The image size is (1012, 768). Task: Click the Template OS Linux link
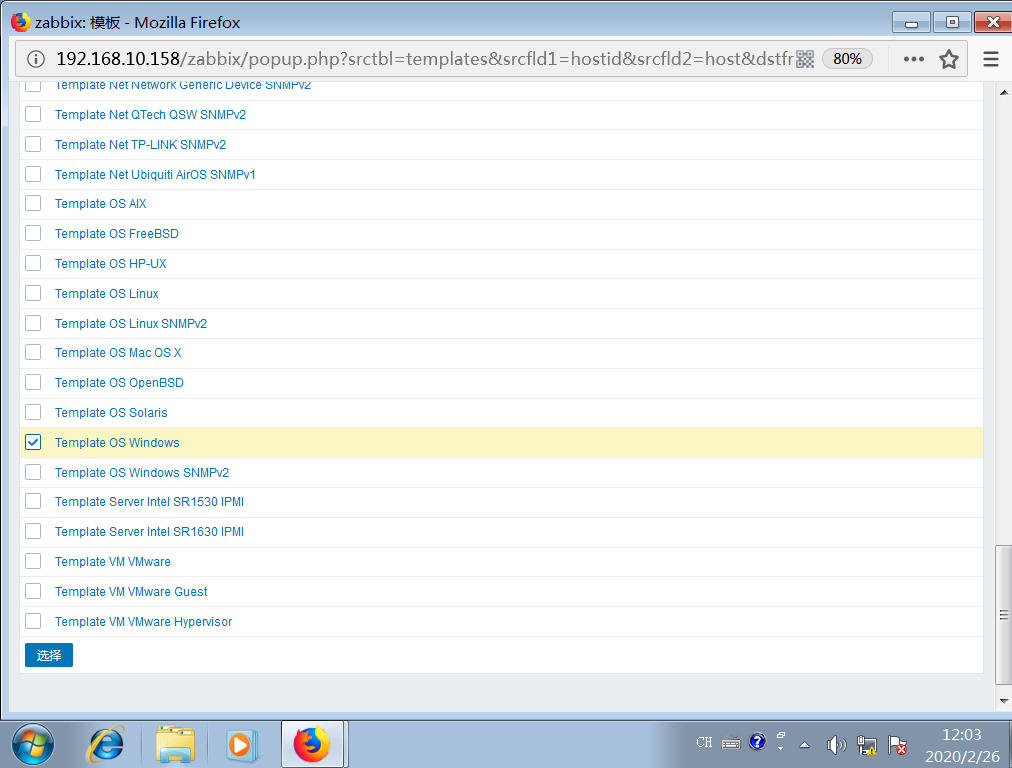106,294
